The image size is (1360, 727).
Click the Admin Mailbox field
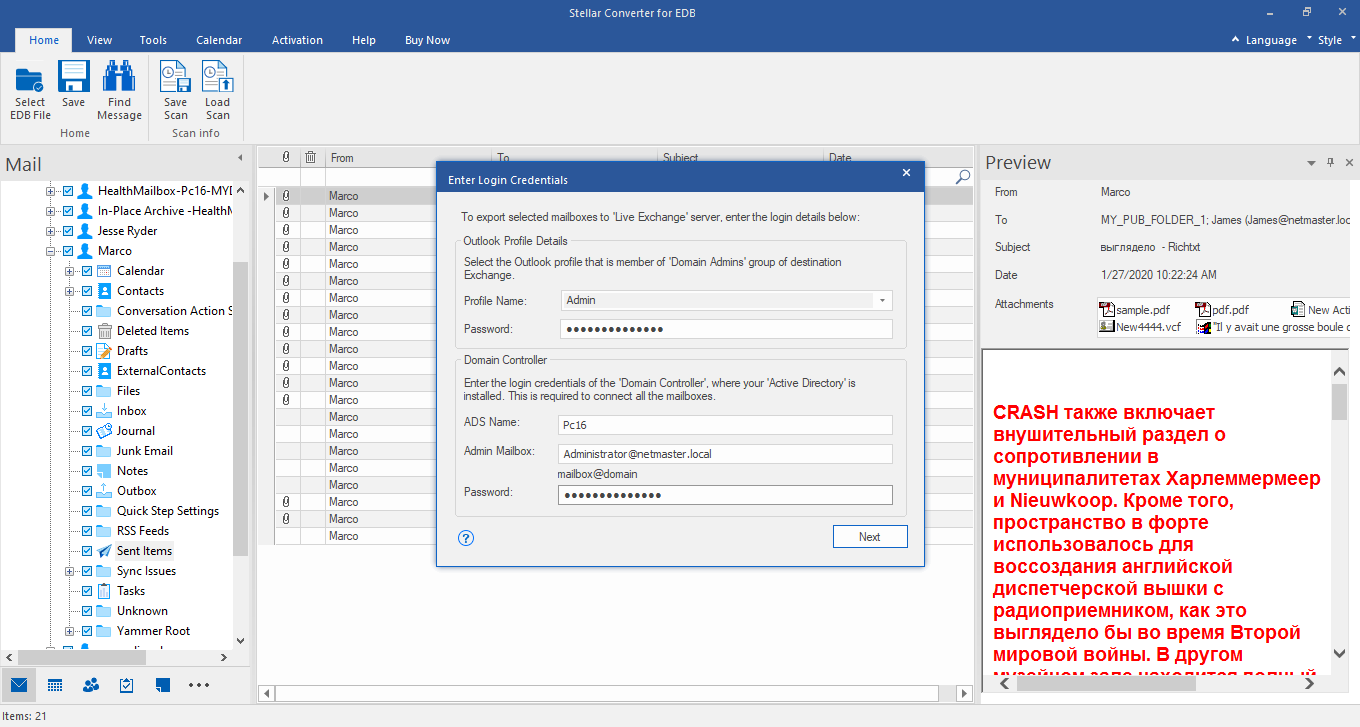coord(726,454)
